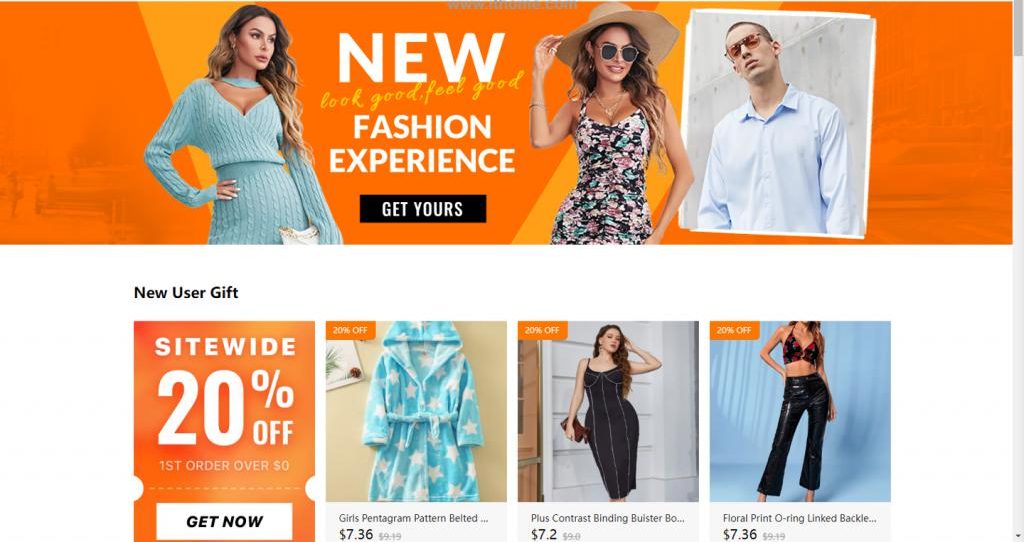Click the $7.36 price under the robe
Image resolution: width=1024 pixels, height=542 pixels.
click(x=356, y=534)
